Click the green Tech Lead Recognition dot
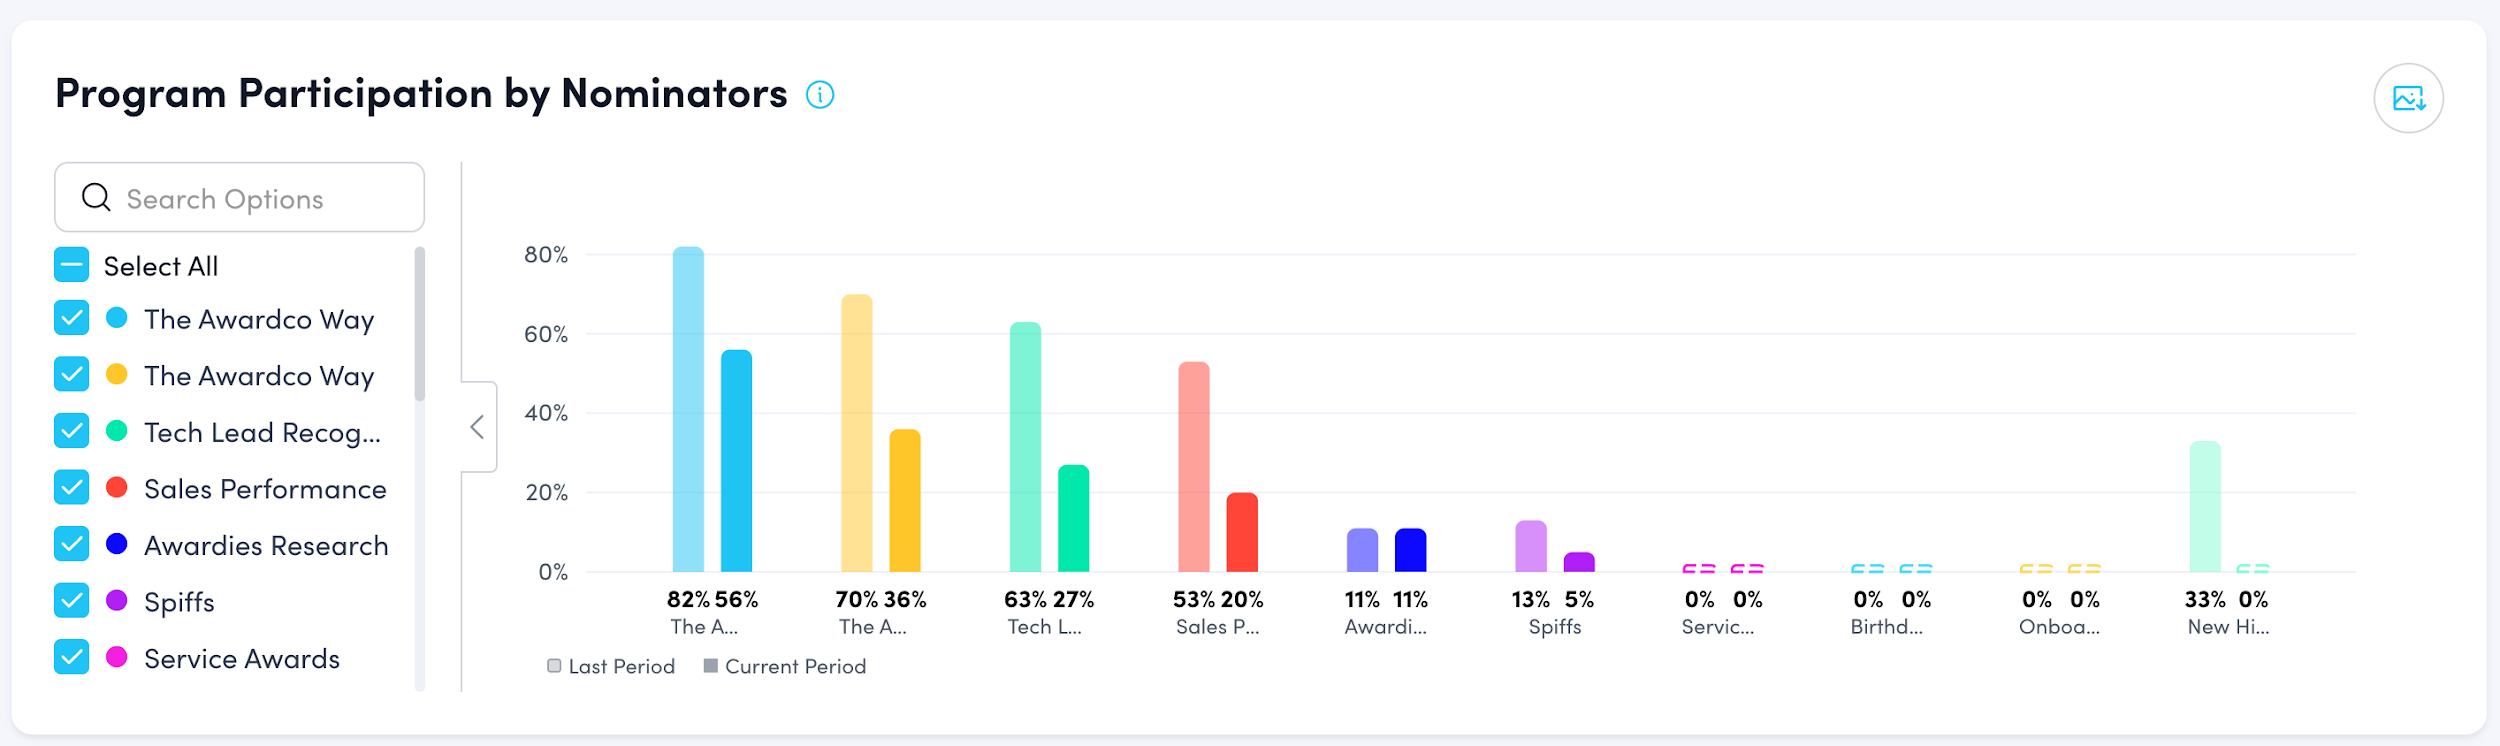The image size is (2500, 746). click(x=117, y=431)
